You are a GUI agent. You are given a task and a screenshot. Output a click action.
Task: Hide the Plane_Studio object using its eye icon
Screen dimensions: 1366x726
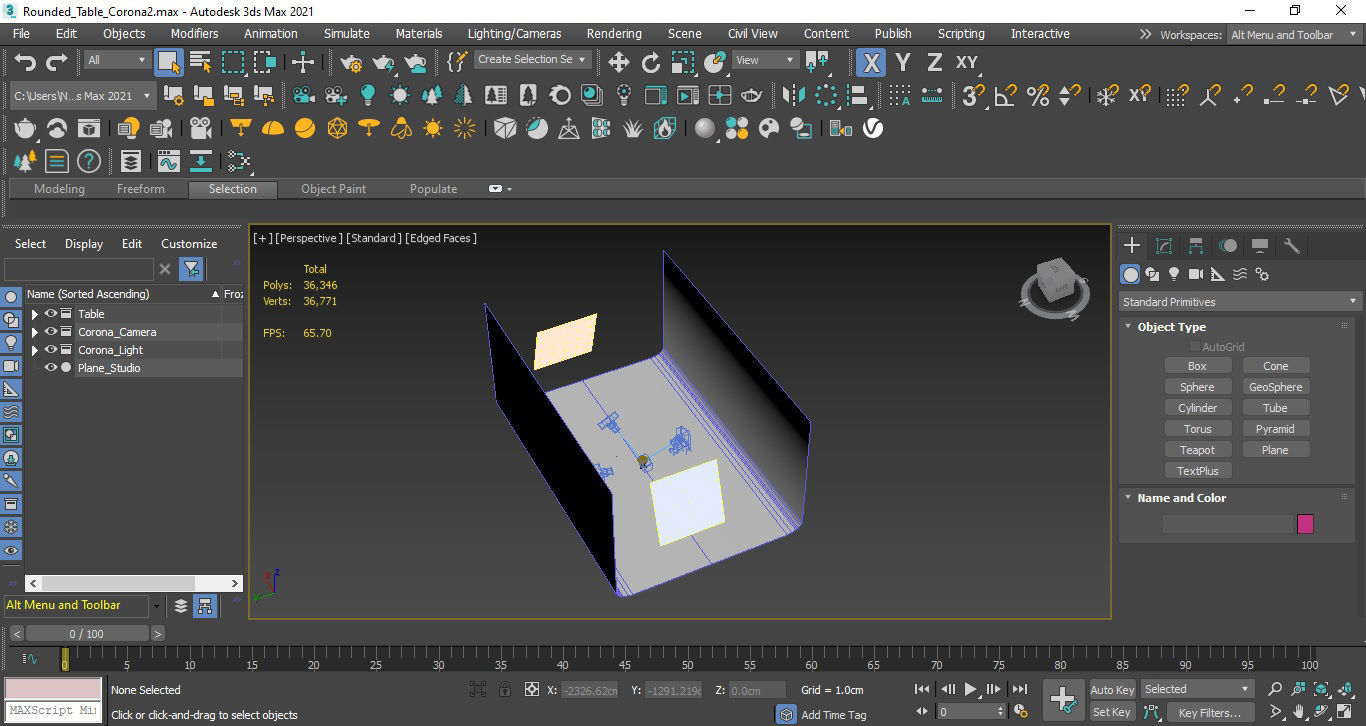[x=50, y=368]
